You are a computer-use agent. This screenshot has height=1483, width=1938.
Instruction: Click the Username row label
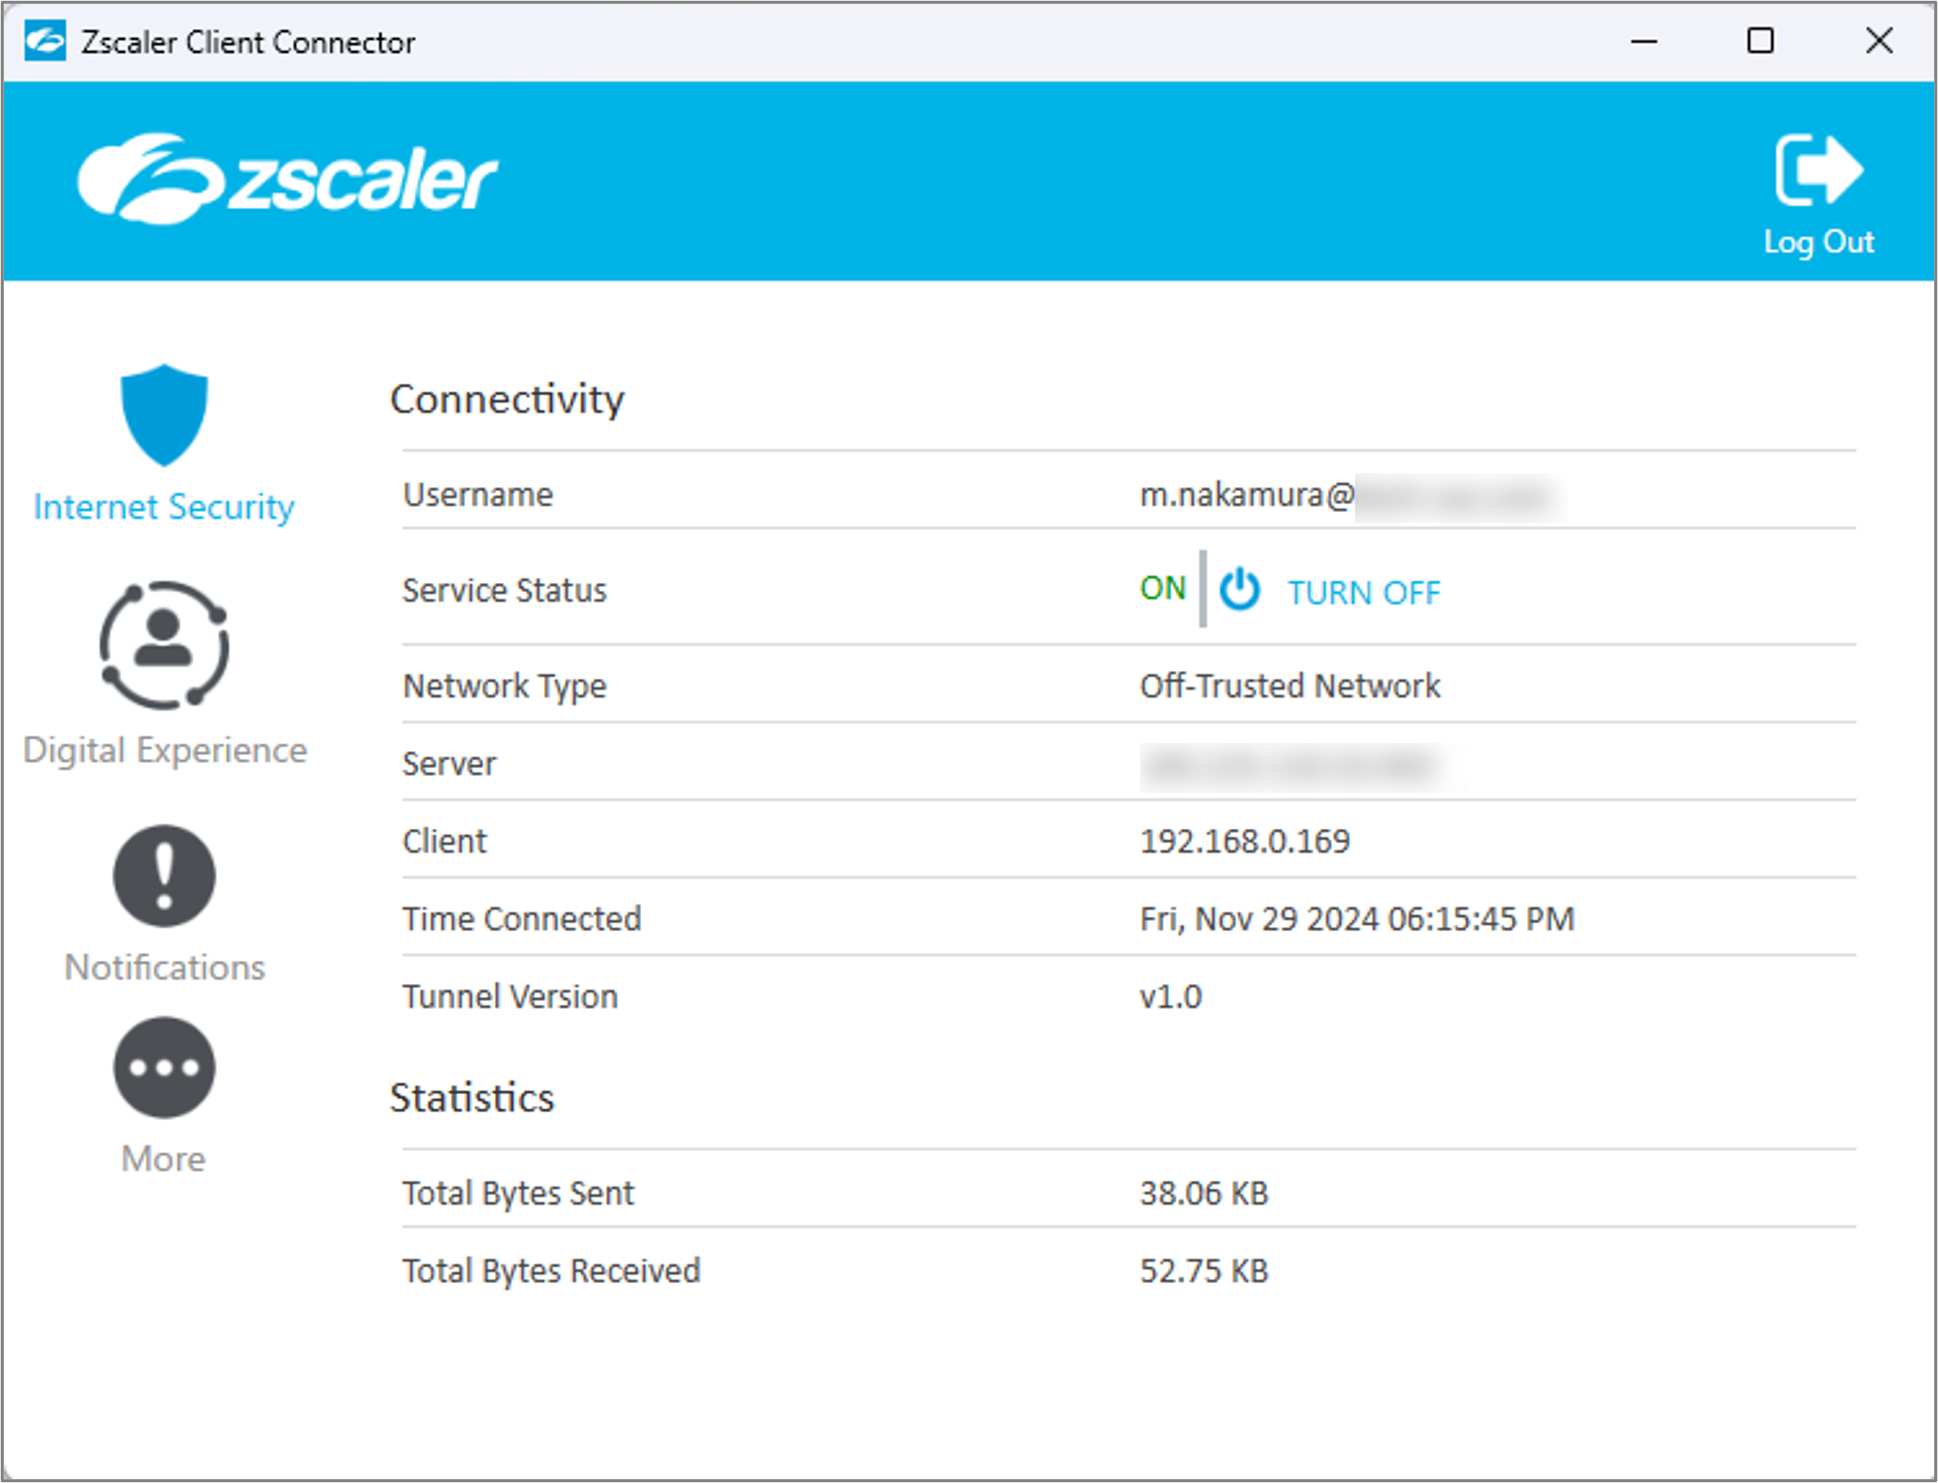[478, 495]
